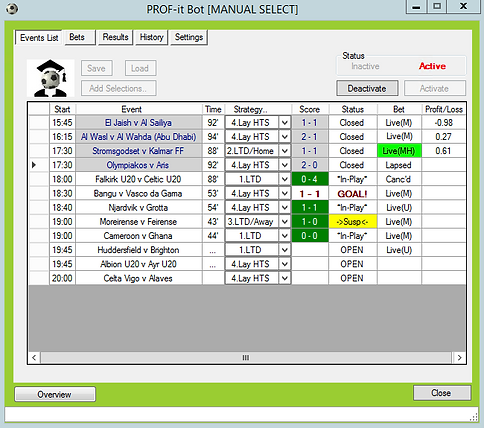This screenshot has width=484, height=428.
Task: Select the Huddersfield v Brighton event
Action: pos(139,250)
